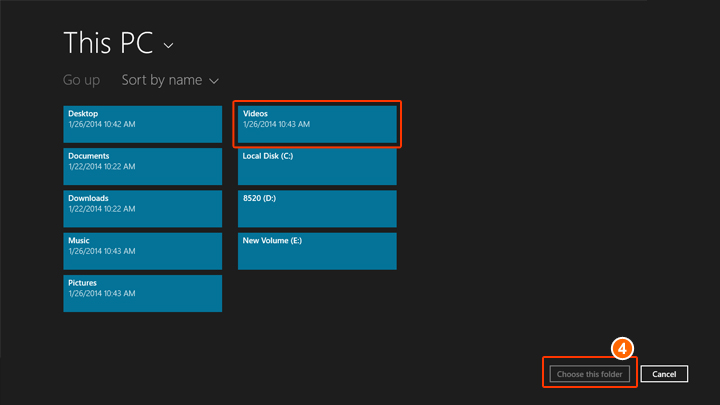Open the Documents folder tile
The image size is (720, 405).
tap(142, 166)
